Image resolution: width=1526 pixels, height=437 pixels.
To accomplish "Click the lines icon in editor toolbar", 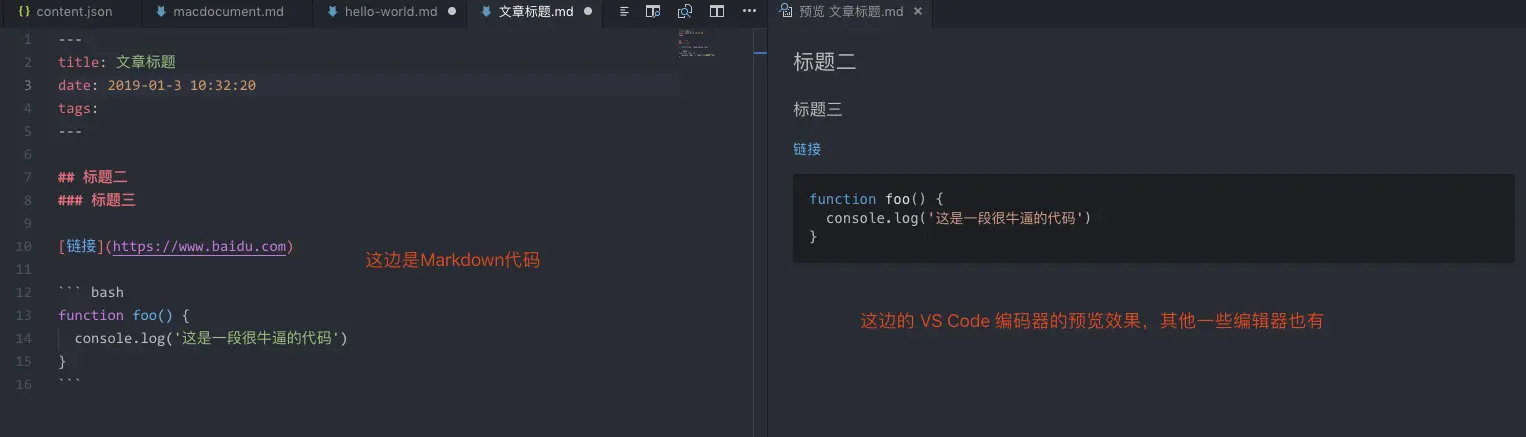I will pos(624,12).
